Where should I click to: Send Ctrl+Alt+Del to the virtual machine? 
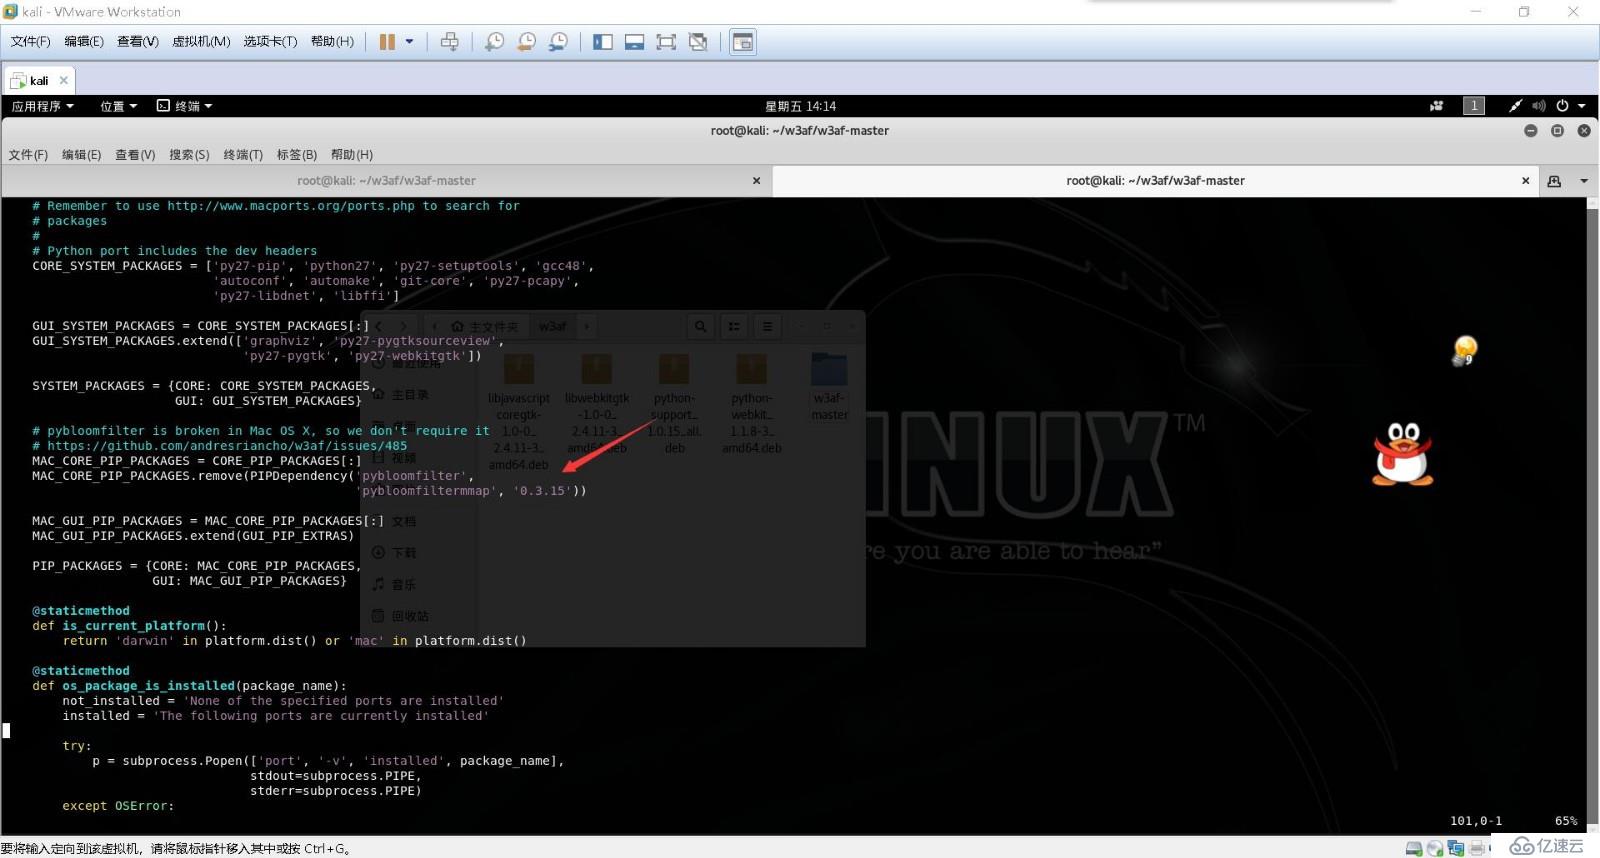(450, 42)
